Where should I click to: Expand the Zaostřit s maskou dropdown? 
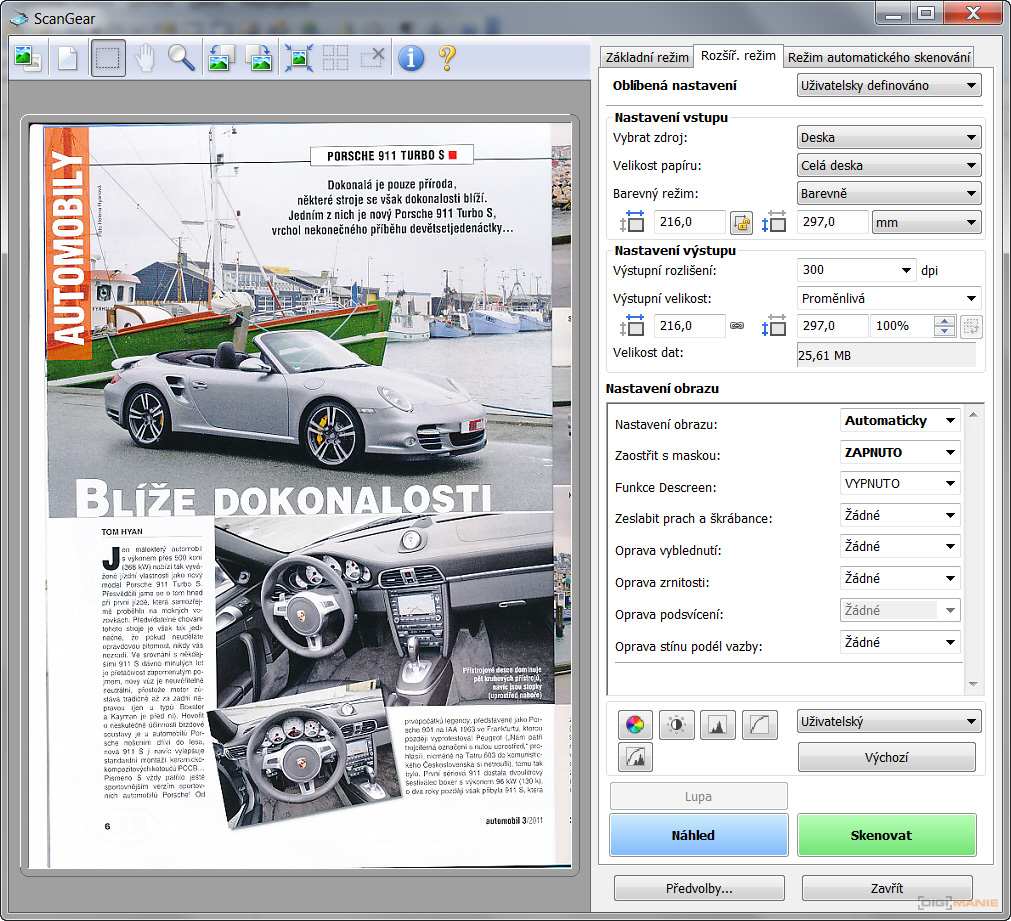click(x=900, y=453)
